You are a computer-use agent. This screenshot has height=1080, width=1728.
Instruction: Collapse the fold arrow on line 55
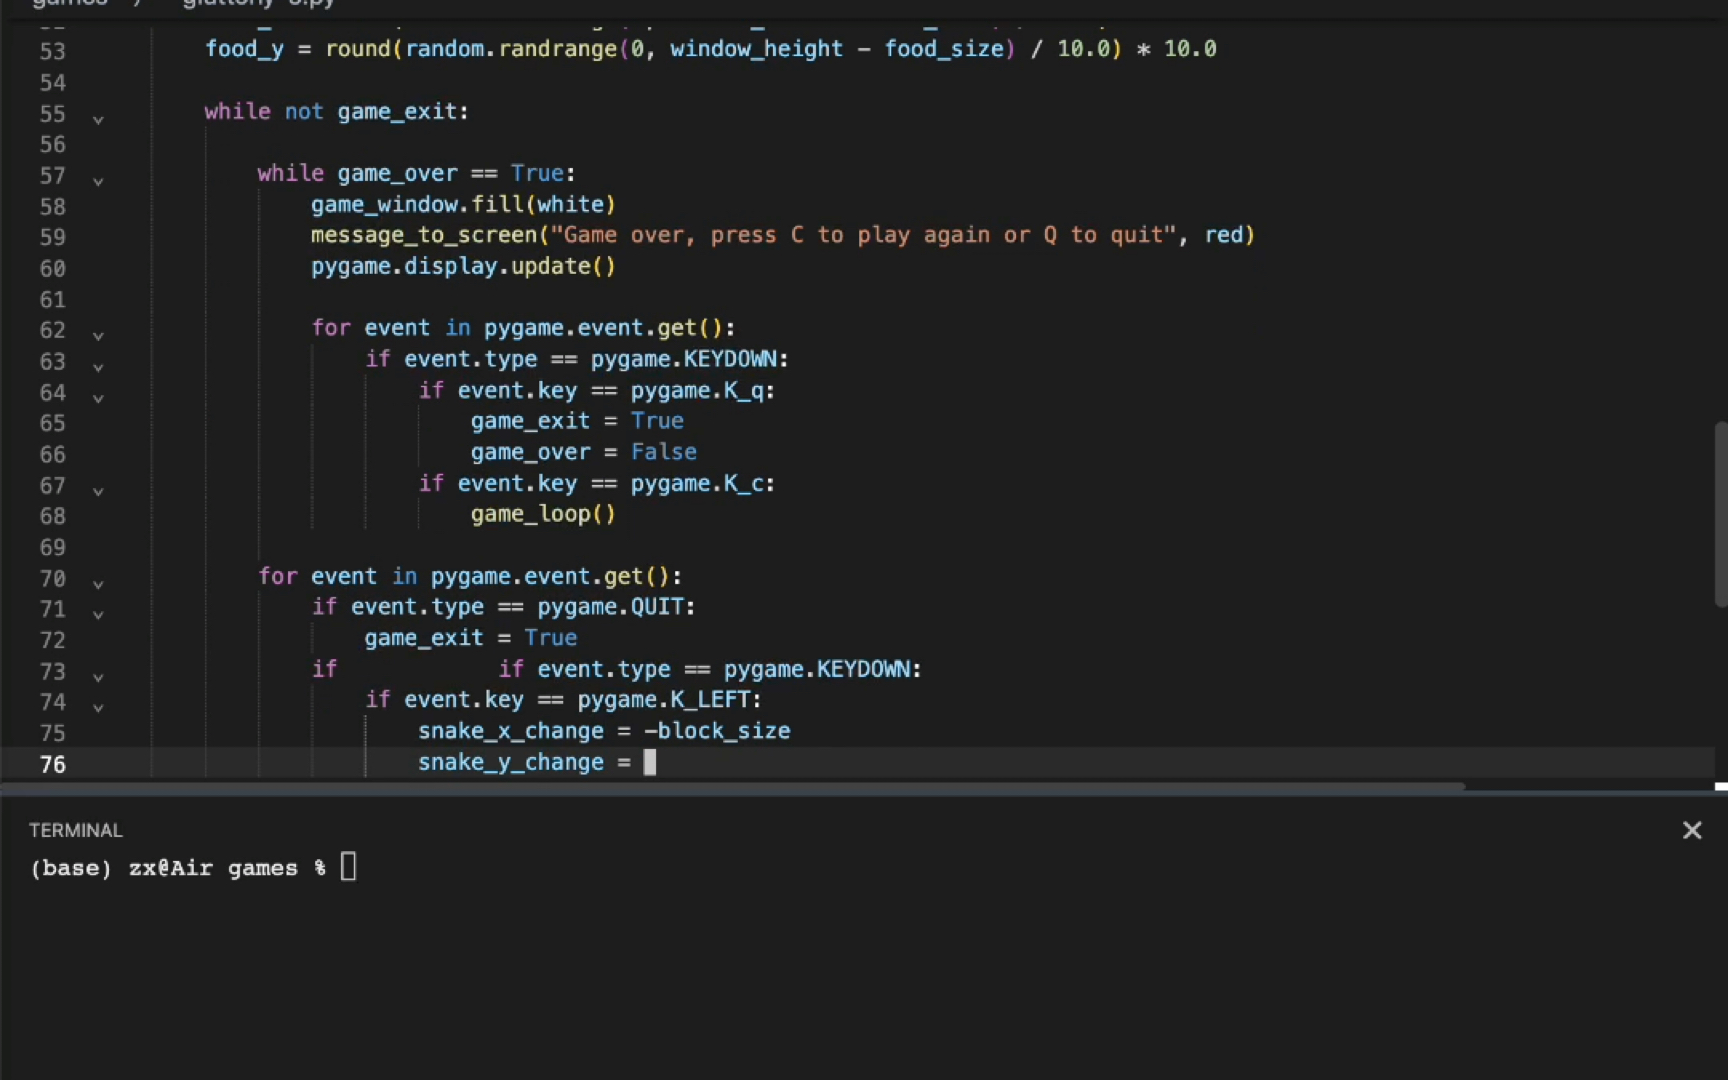click(x=98, y=119)
